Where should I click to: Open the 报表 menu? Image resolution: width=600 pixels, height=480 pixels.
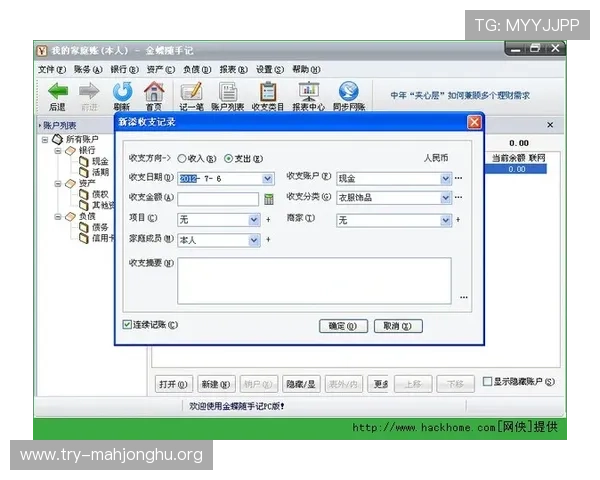(x=232, y=70)
